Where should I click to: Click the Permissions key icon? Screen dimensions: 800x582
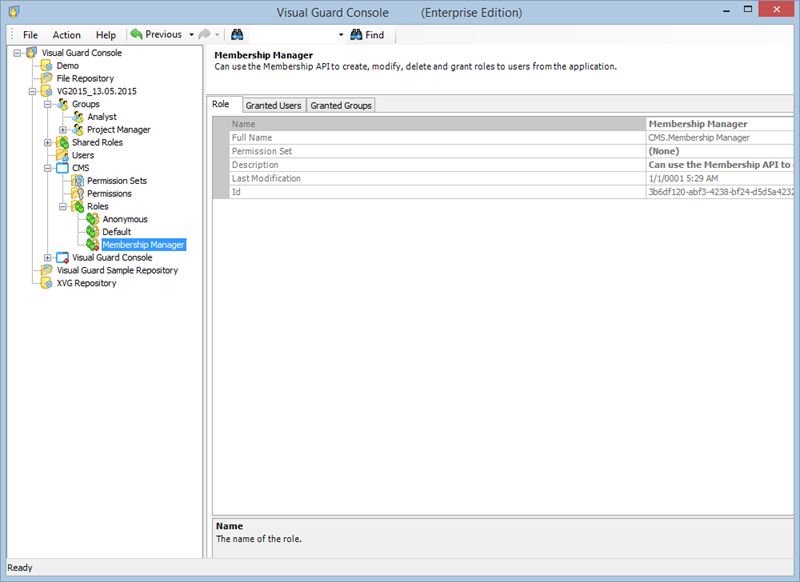pos(78,193)
